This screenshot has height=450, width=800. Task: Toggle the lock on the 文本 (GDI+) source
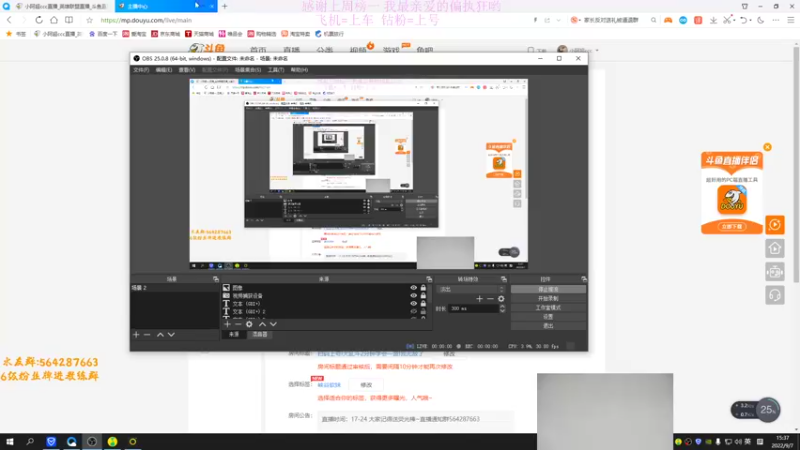tap(423, 304)
